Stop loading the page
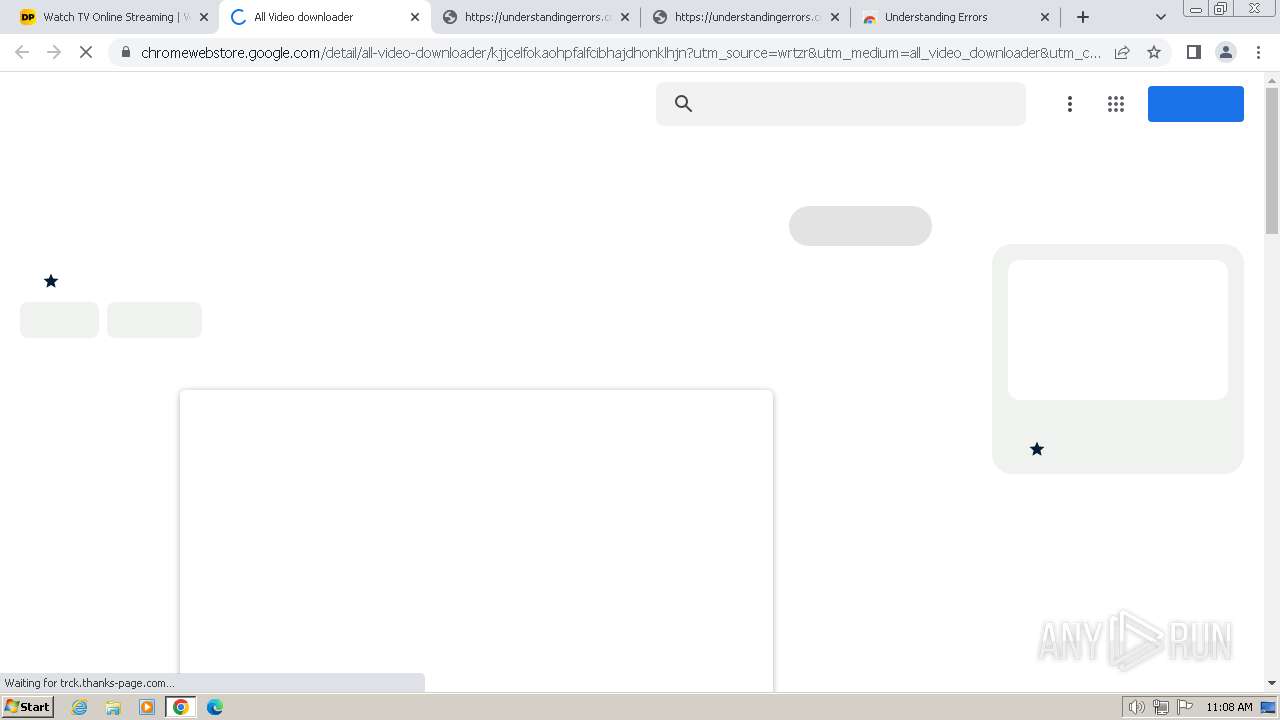Image resolution: width=1280 pixels, height=720 pixels. pyautogui.click(x=86, y=52)
